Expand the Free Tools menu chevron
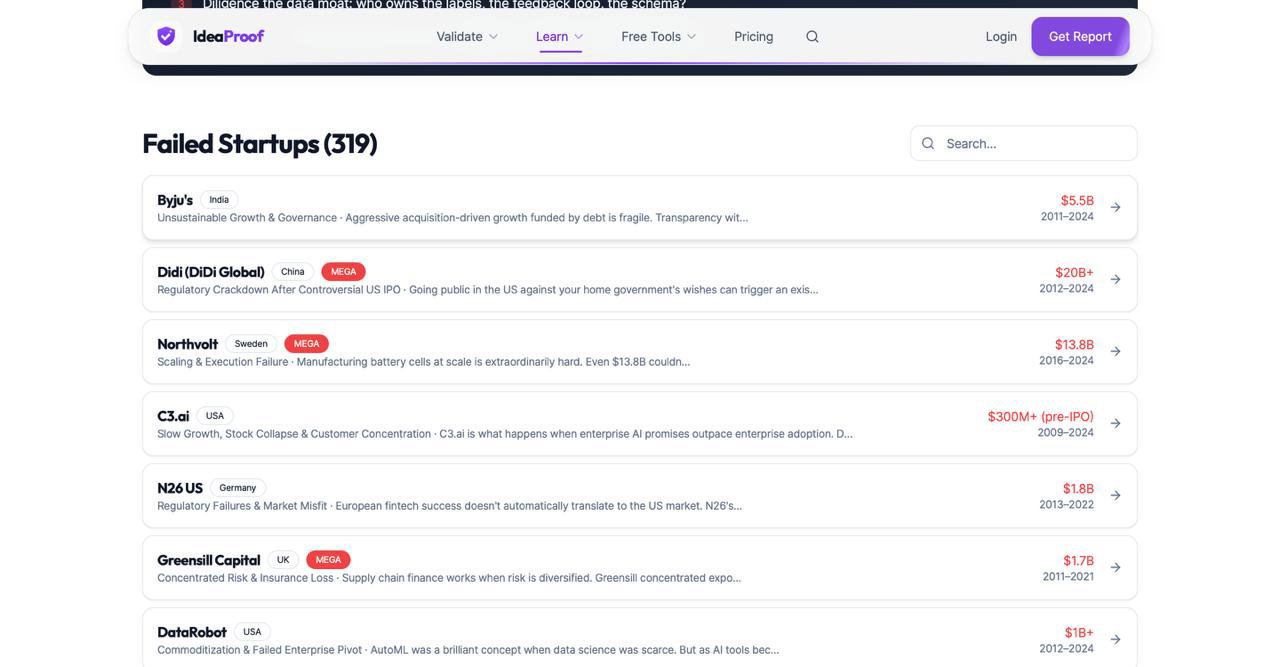Image resolution: width=1280 pixels, height=667 pixels. pyautogui.click(x=691, y=36)
